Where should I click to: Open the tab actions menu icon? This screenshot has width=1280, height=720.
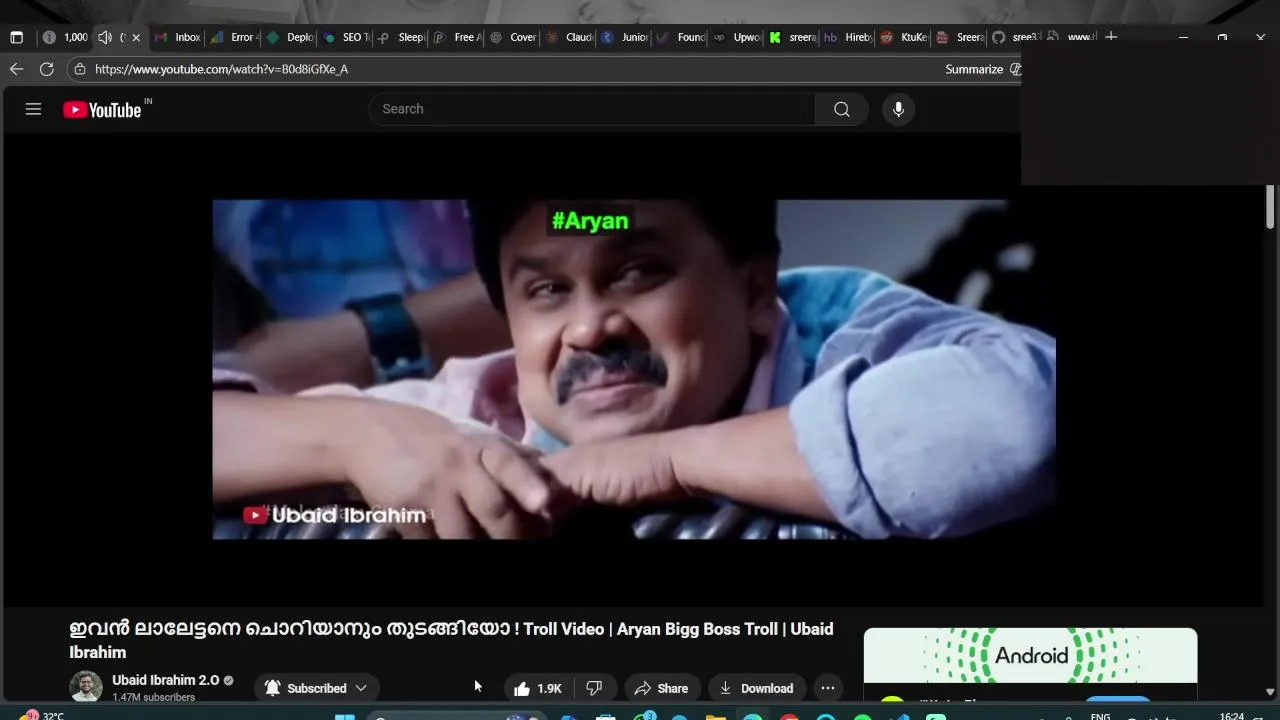(x=16, y=37)
